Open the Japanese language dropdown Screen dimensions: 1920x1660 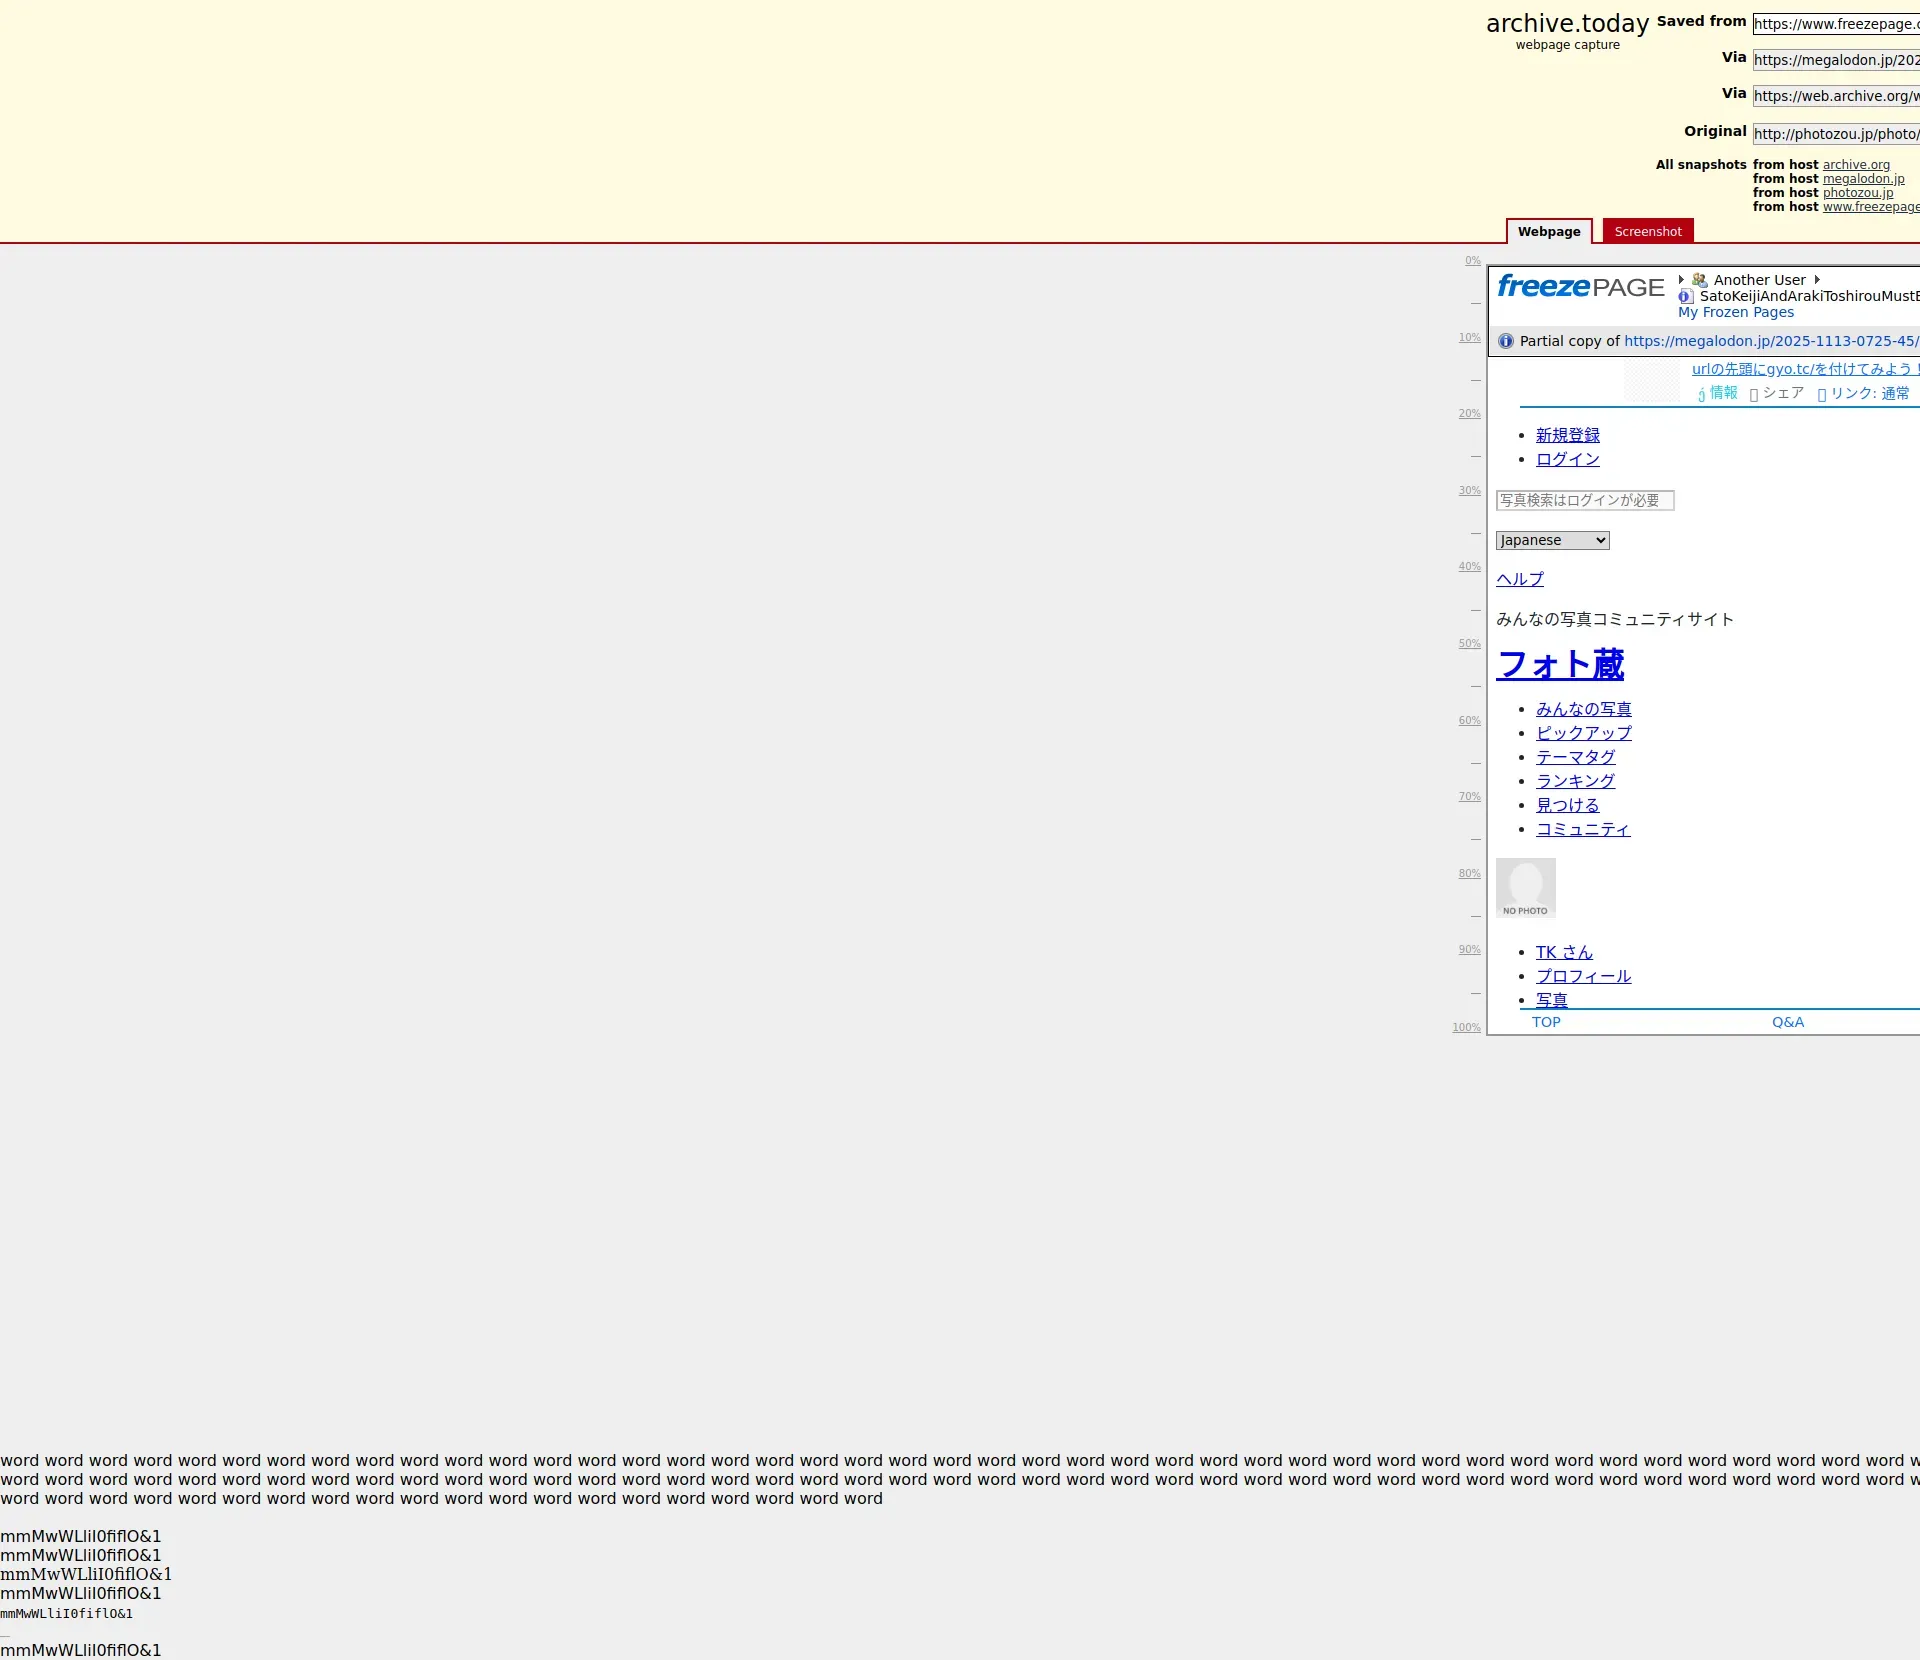click(x=1552, y=540)
